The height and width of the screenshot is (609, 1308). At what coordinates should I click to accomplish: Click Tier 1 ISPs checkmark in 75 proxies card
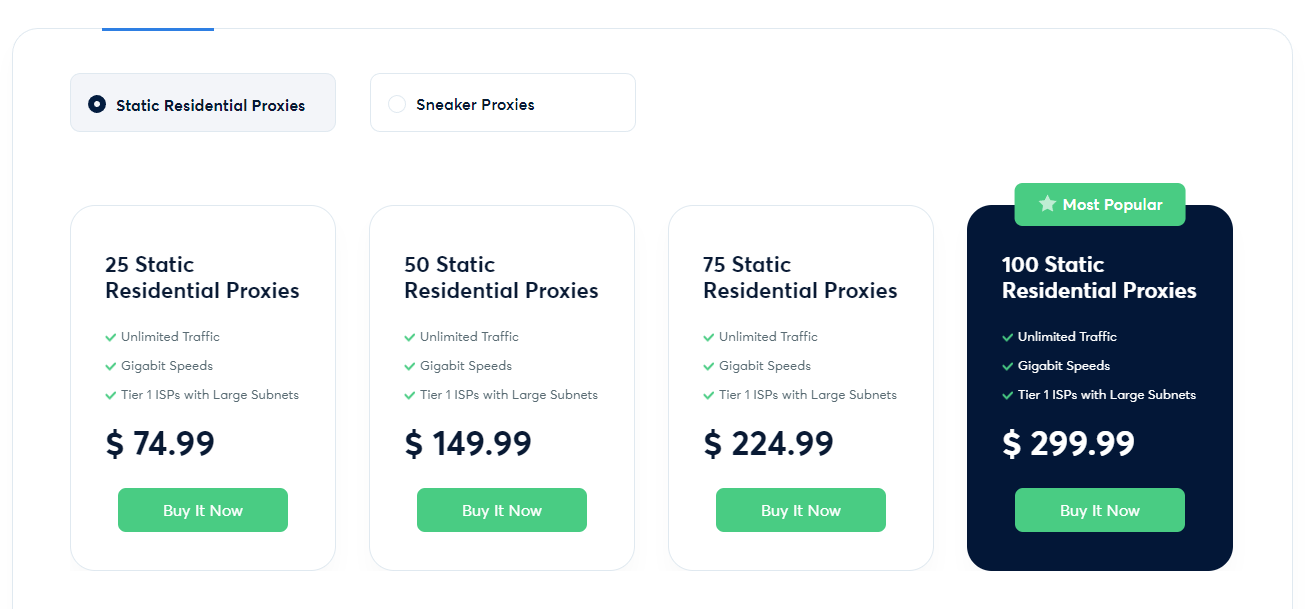coord(709,395)
